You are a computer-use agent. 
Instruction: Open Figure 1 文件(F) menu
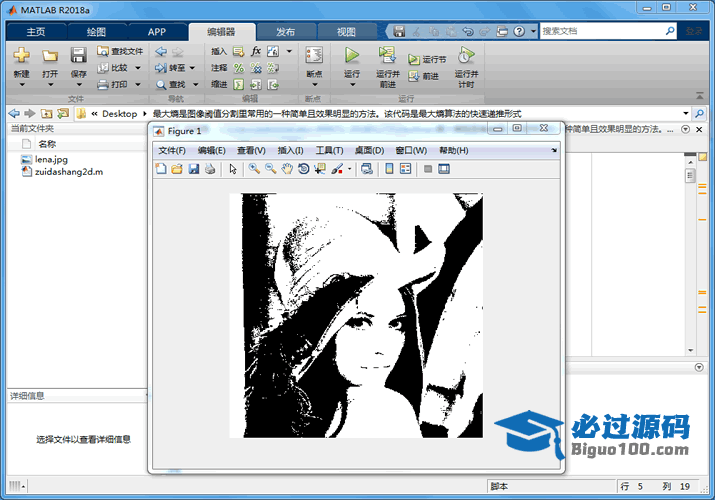coord(172,150)
